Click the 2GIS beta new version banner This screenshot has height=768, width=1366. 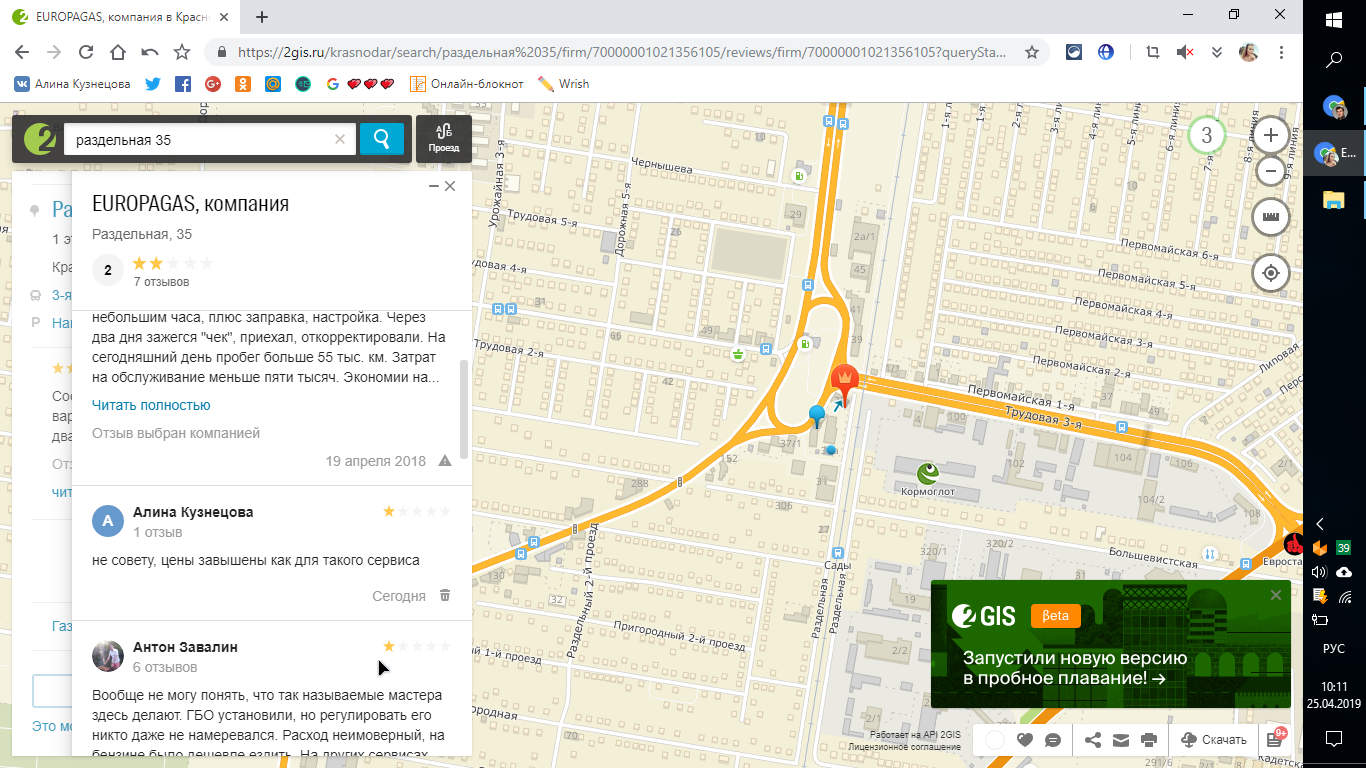point(1110,644)
